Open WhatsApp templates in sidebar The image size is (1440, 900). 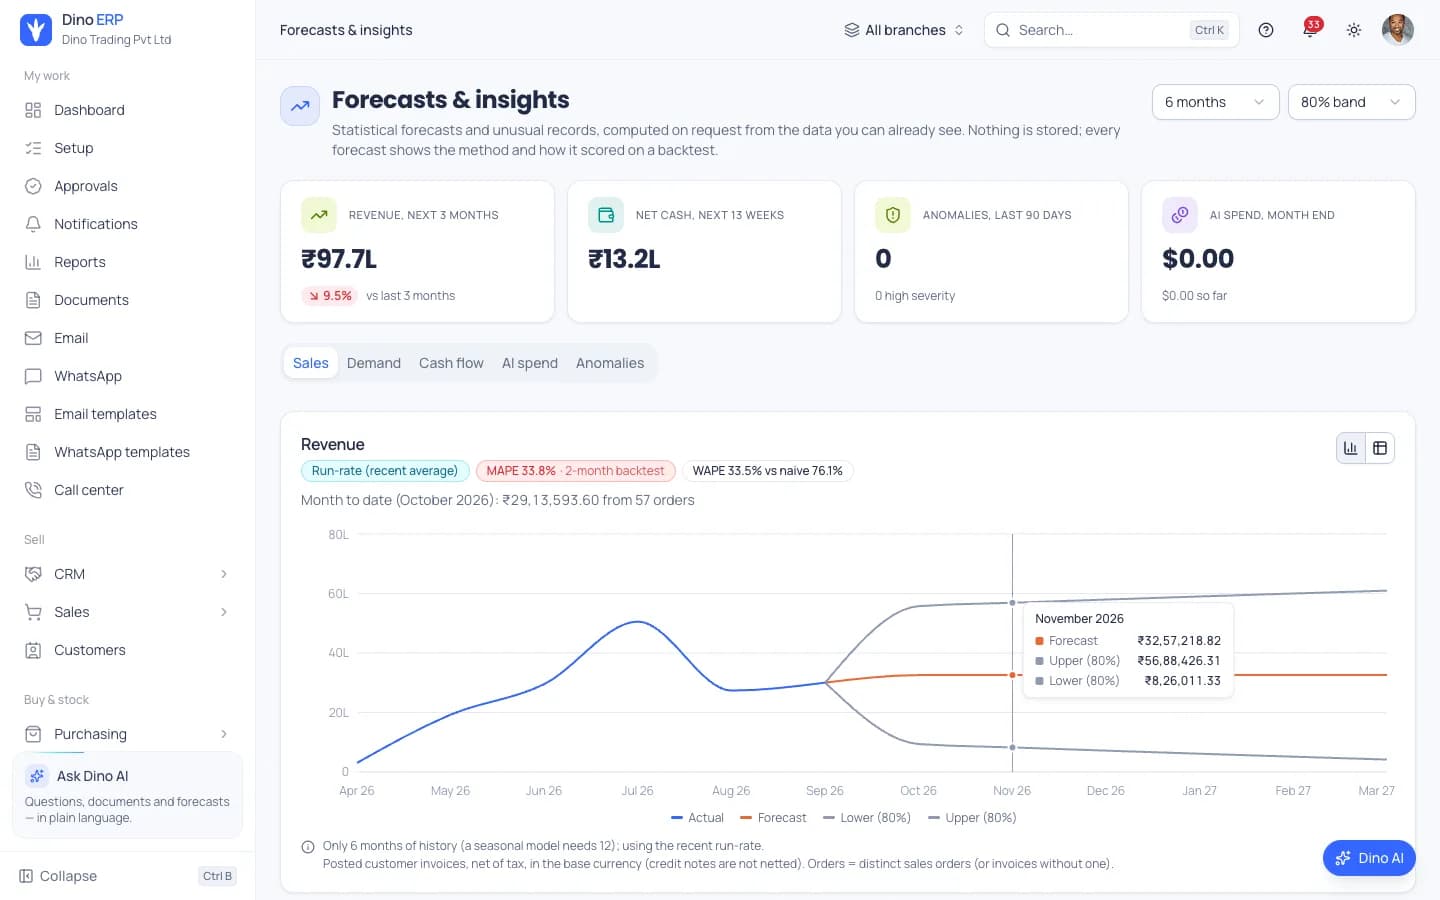(127, 452)
